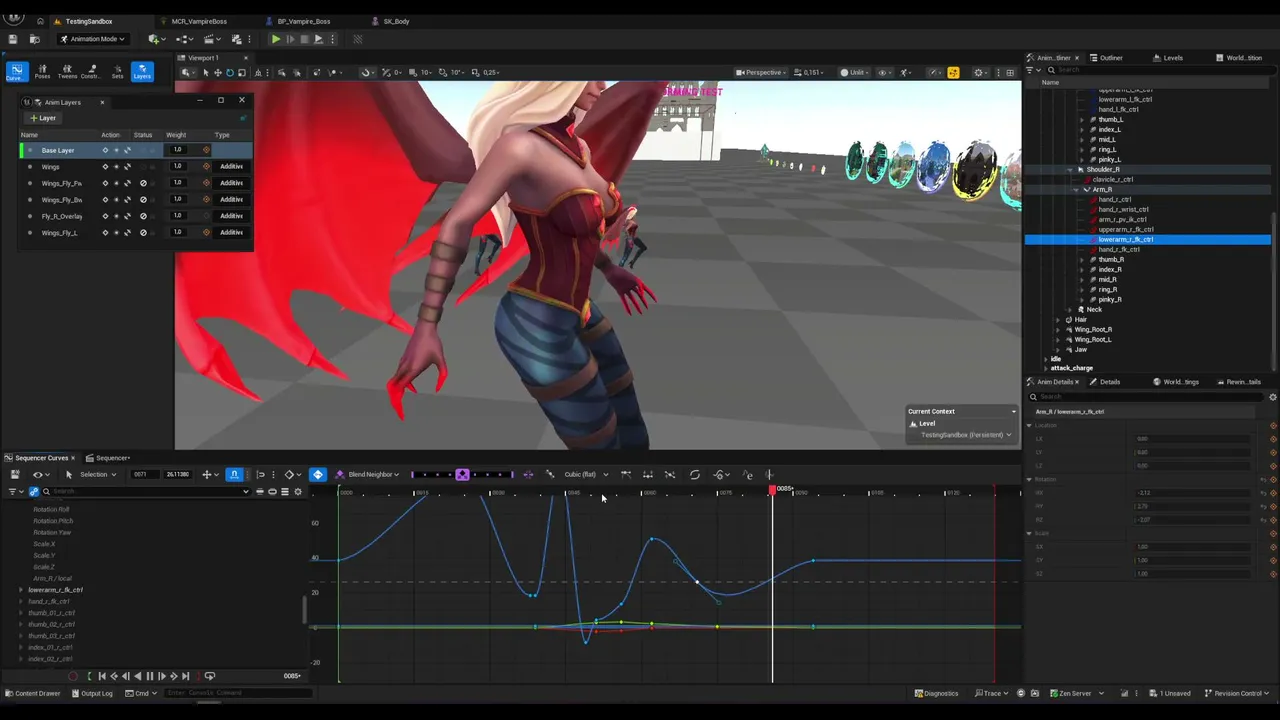Switch to the Details tab
This screenshot has width=1280, height=720.
click(x=1105, y=382)
